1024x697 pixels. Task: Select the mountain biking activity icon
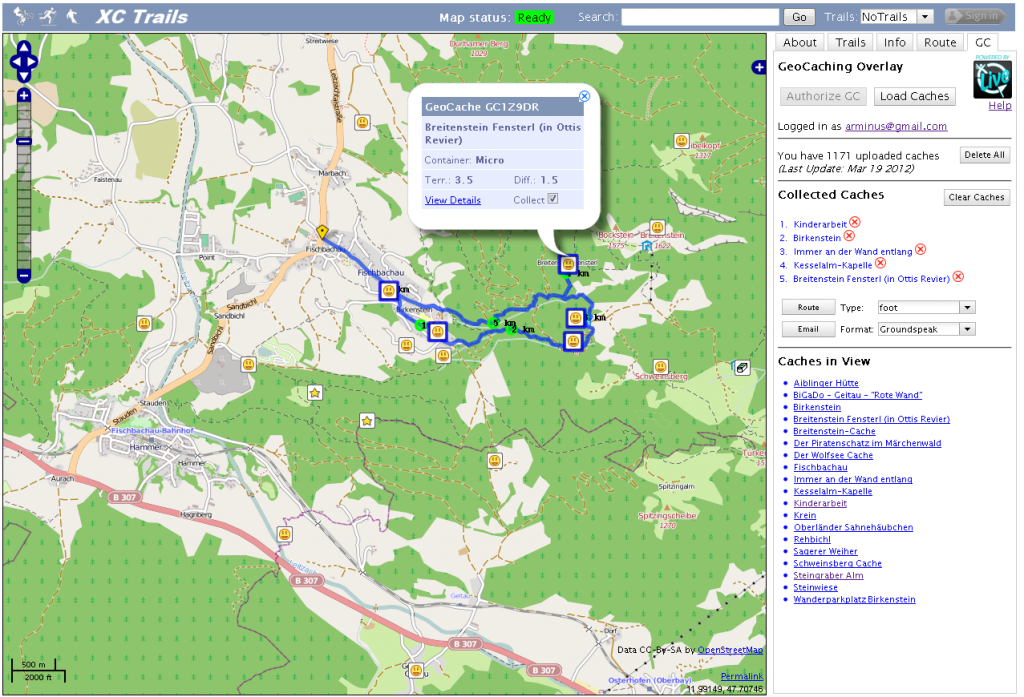22,16
